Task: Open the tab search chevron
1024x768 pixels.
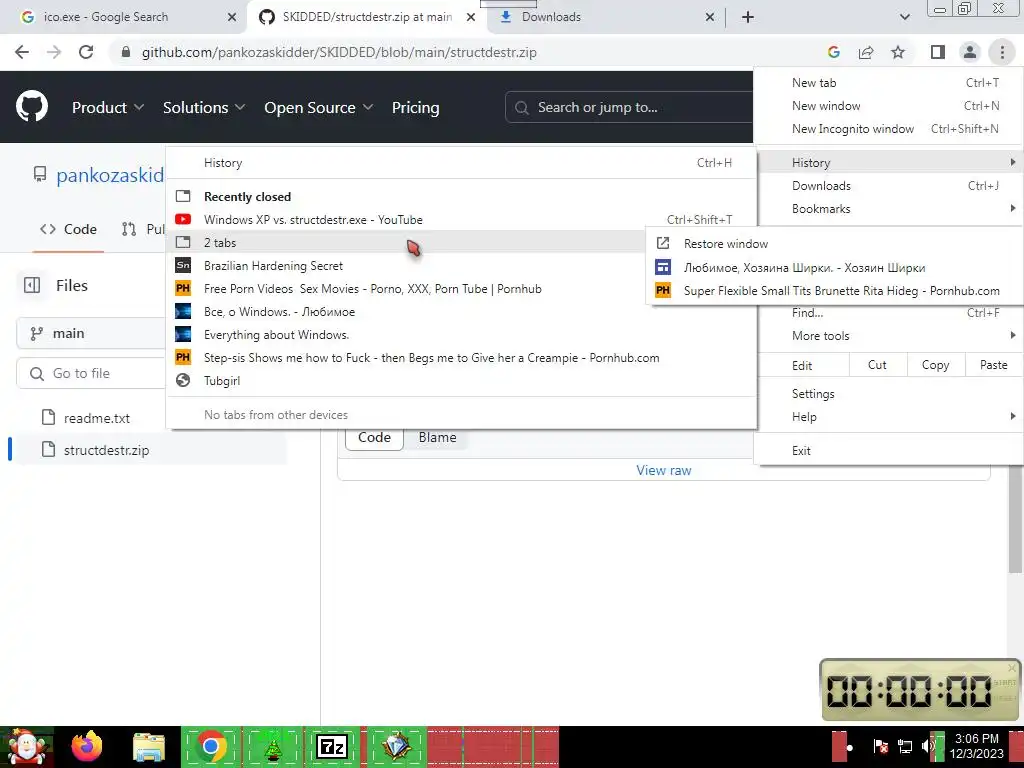Action: (904, 17)
